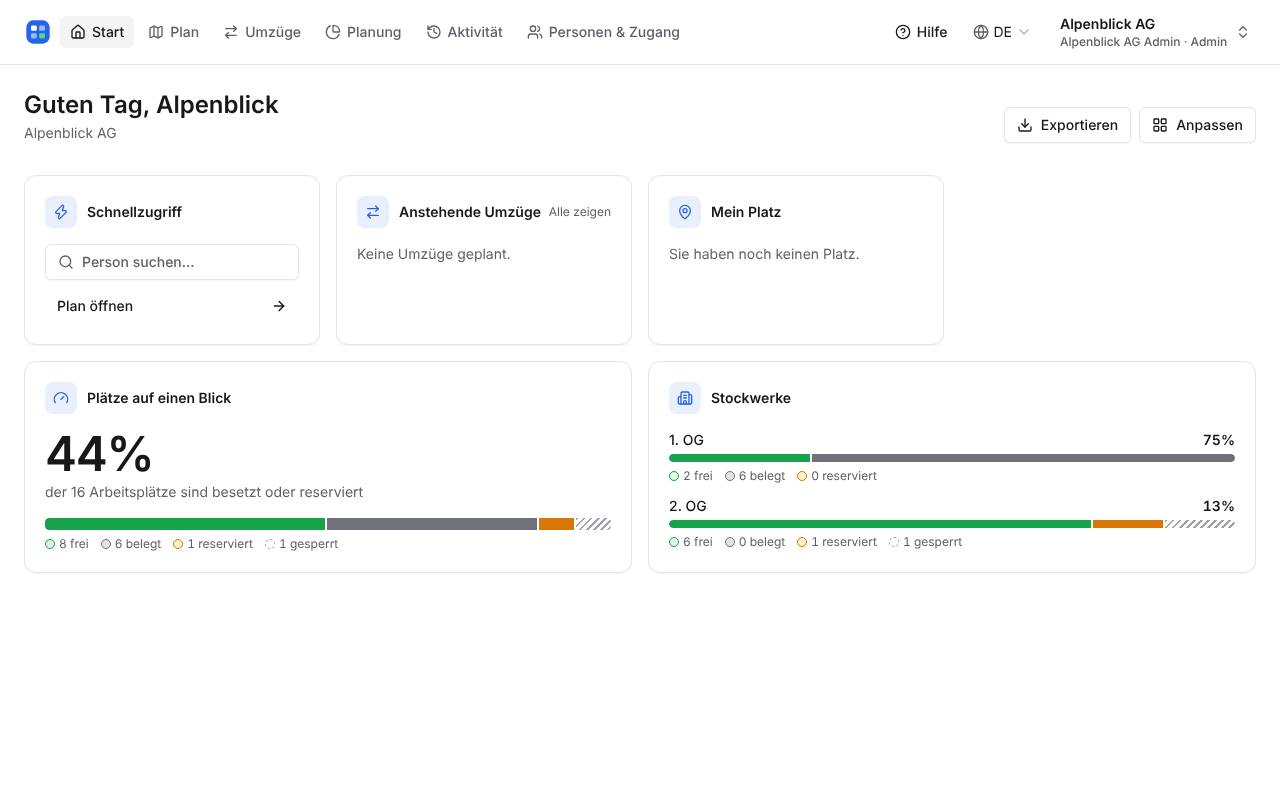This screenshot has width=1280, height=800.
Task: Click Plan öffnen quick link
Action: 172,306
